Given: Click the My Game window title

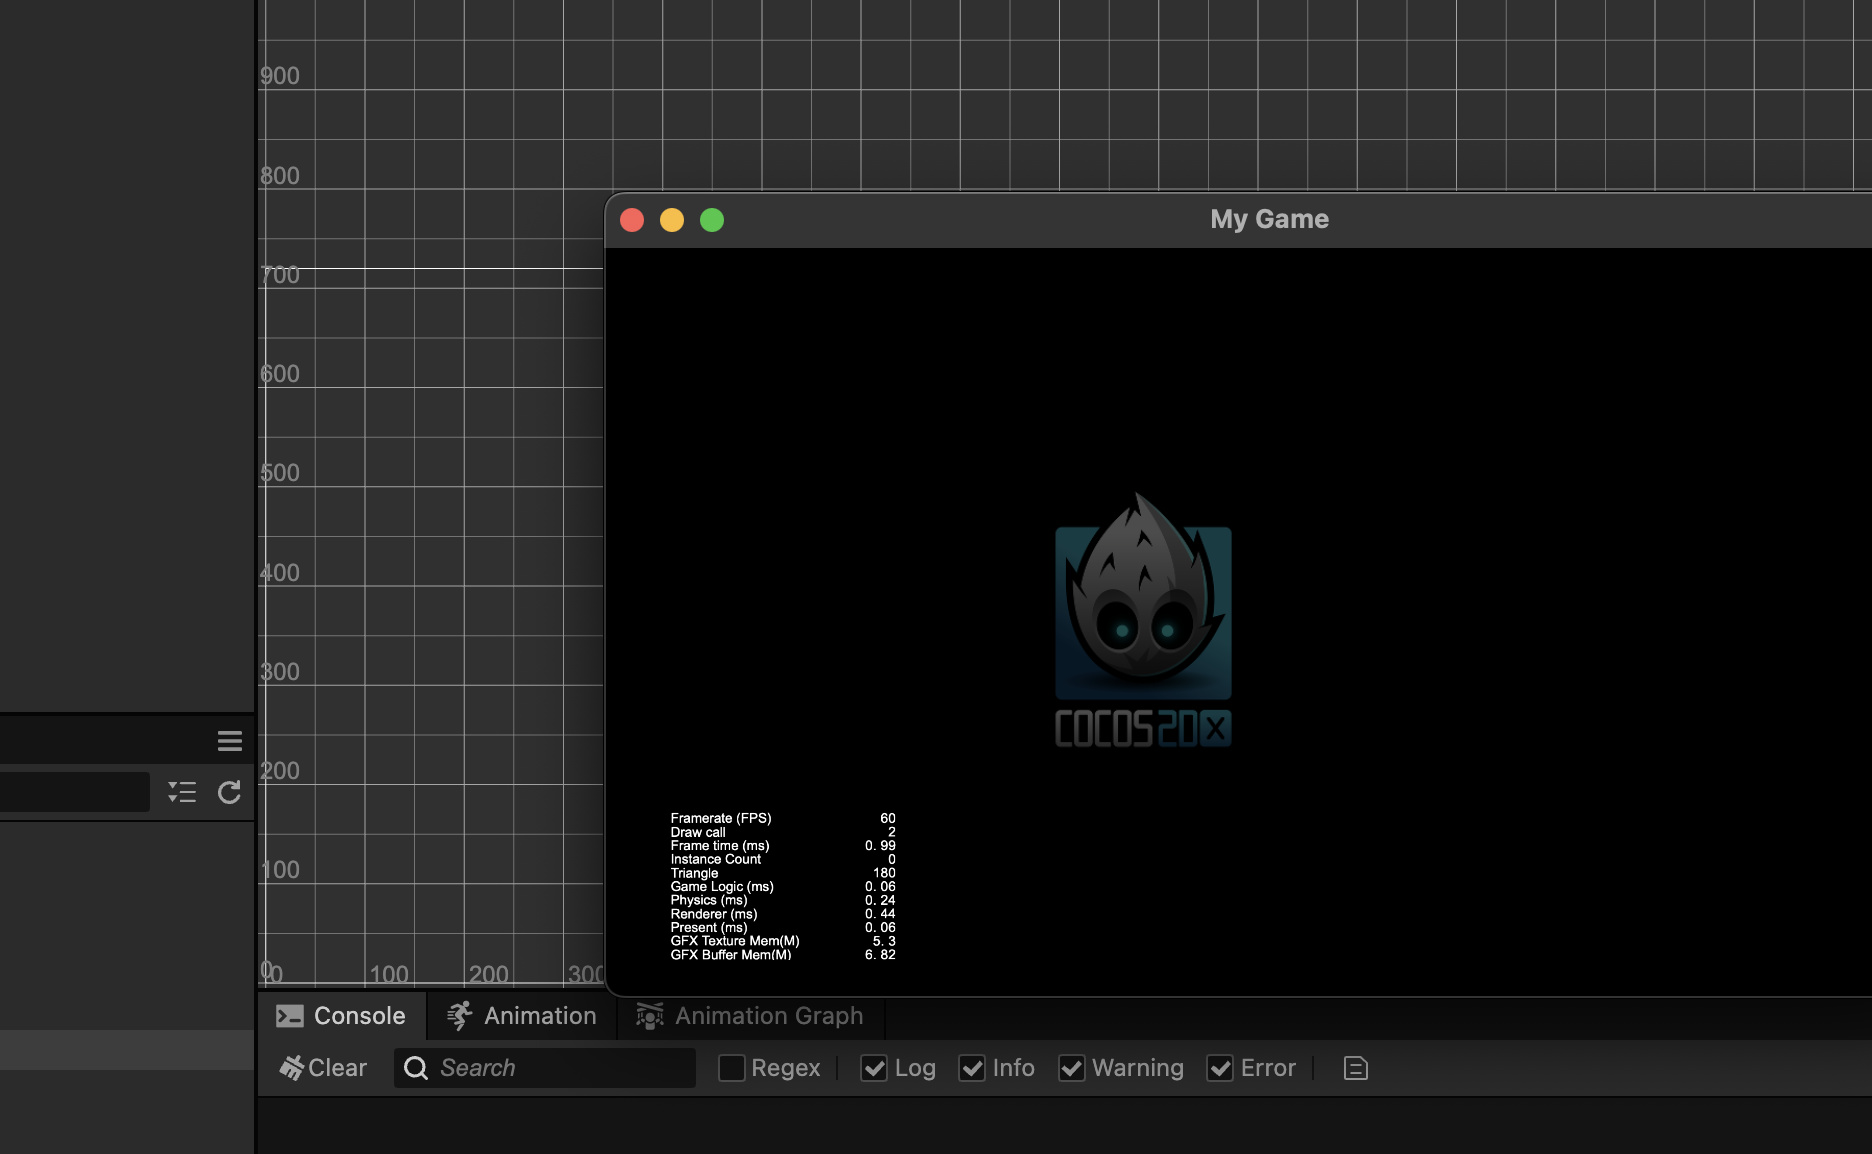Looking at the screenshot, I should [x=1269, y=219].
